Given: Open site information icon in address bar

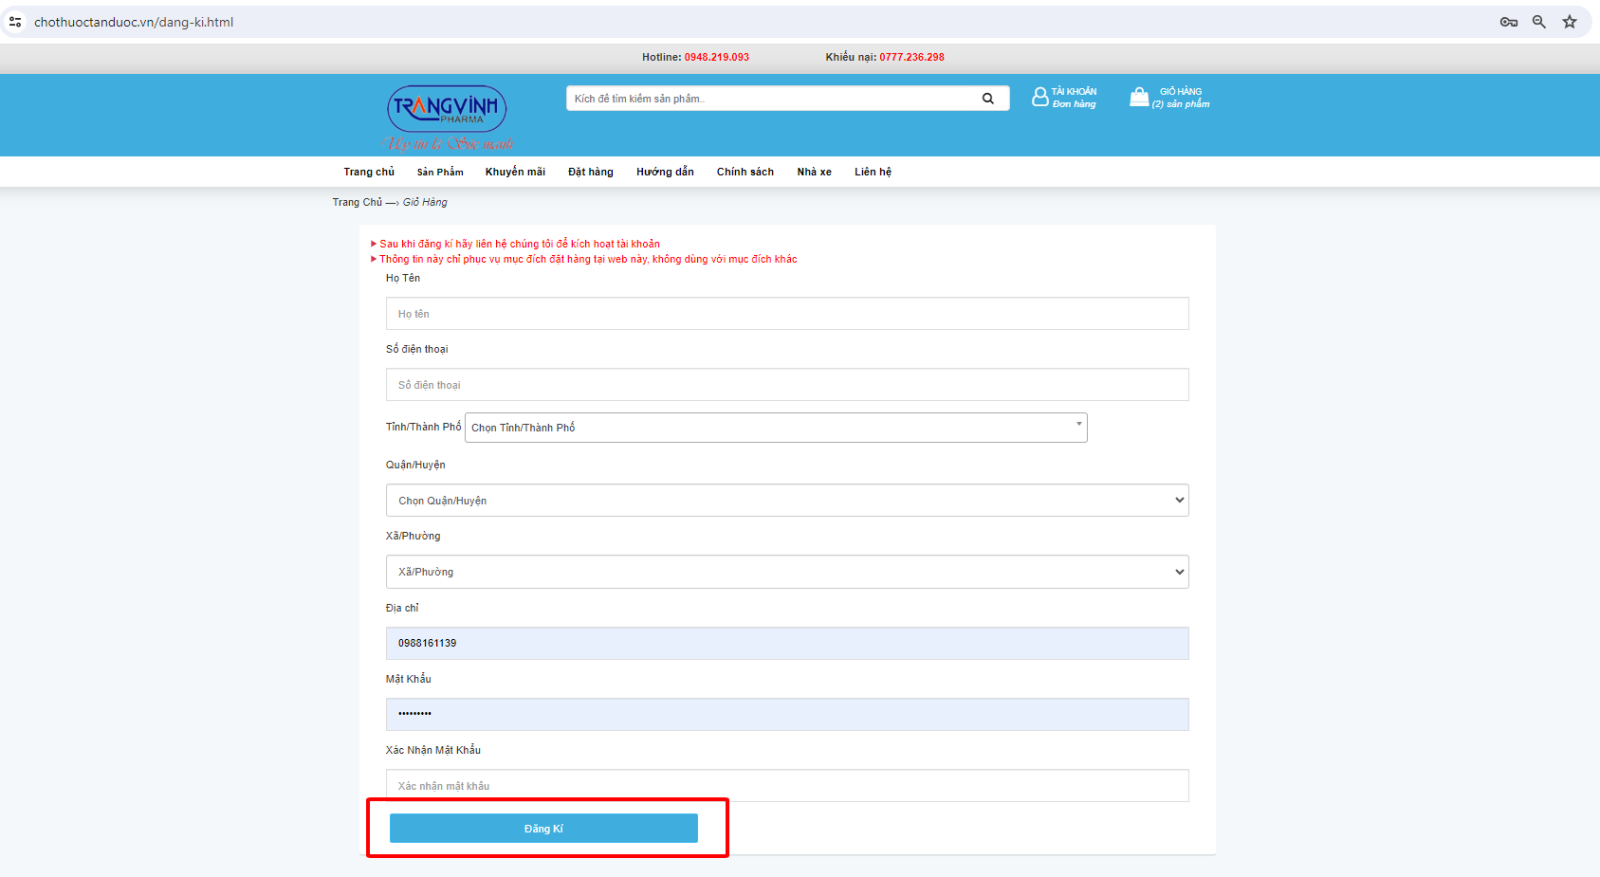Looking at the screenshot, I should [x=15, y=22].
